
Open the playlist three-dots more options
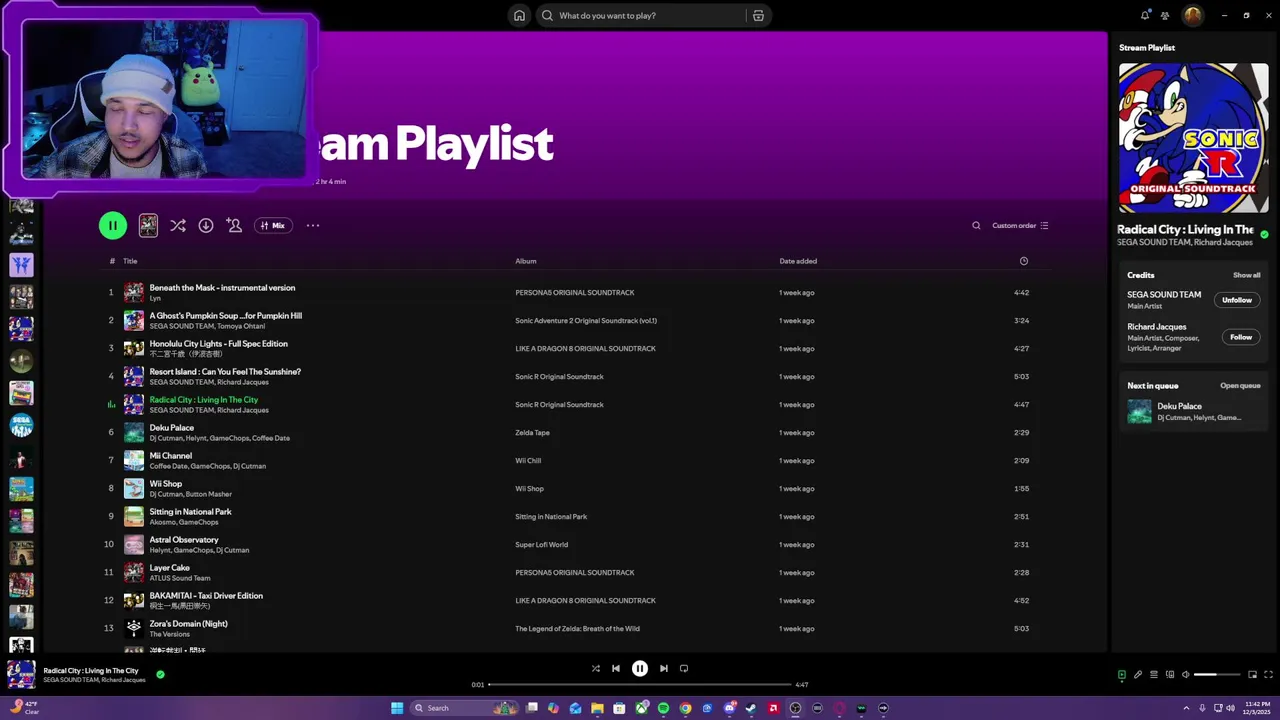point(313,226)
